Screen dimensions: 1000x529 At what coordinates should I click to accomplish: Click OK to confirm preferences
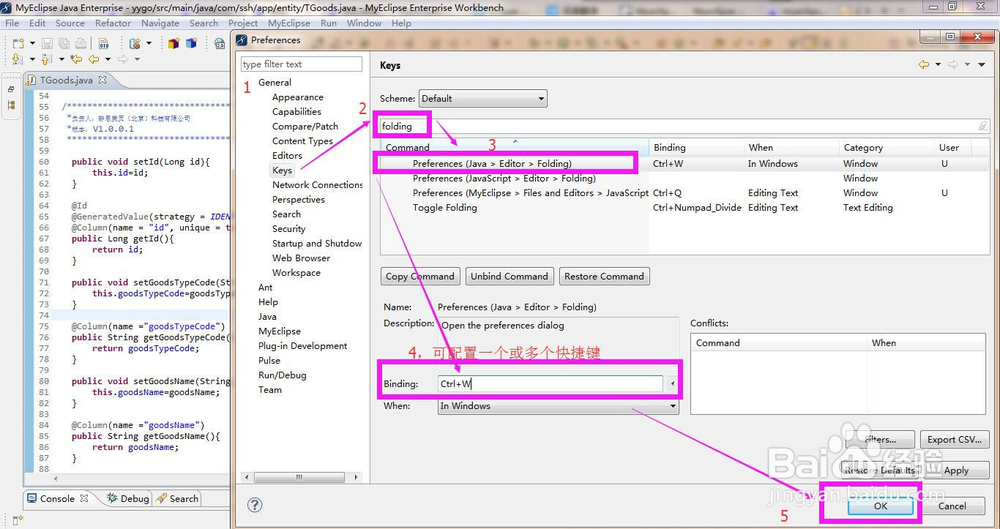click(x=881, y=506)
